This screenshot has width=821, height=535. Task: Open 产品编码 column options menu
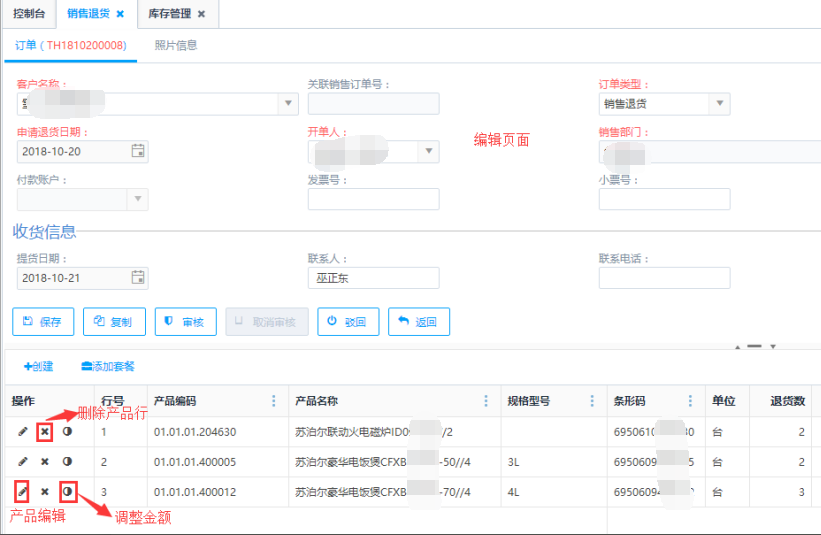click(x=274, y=401)
